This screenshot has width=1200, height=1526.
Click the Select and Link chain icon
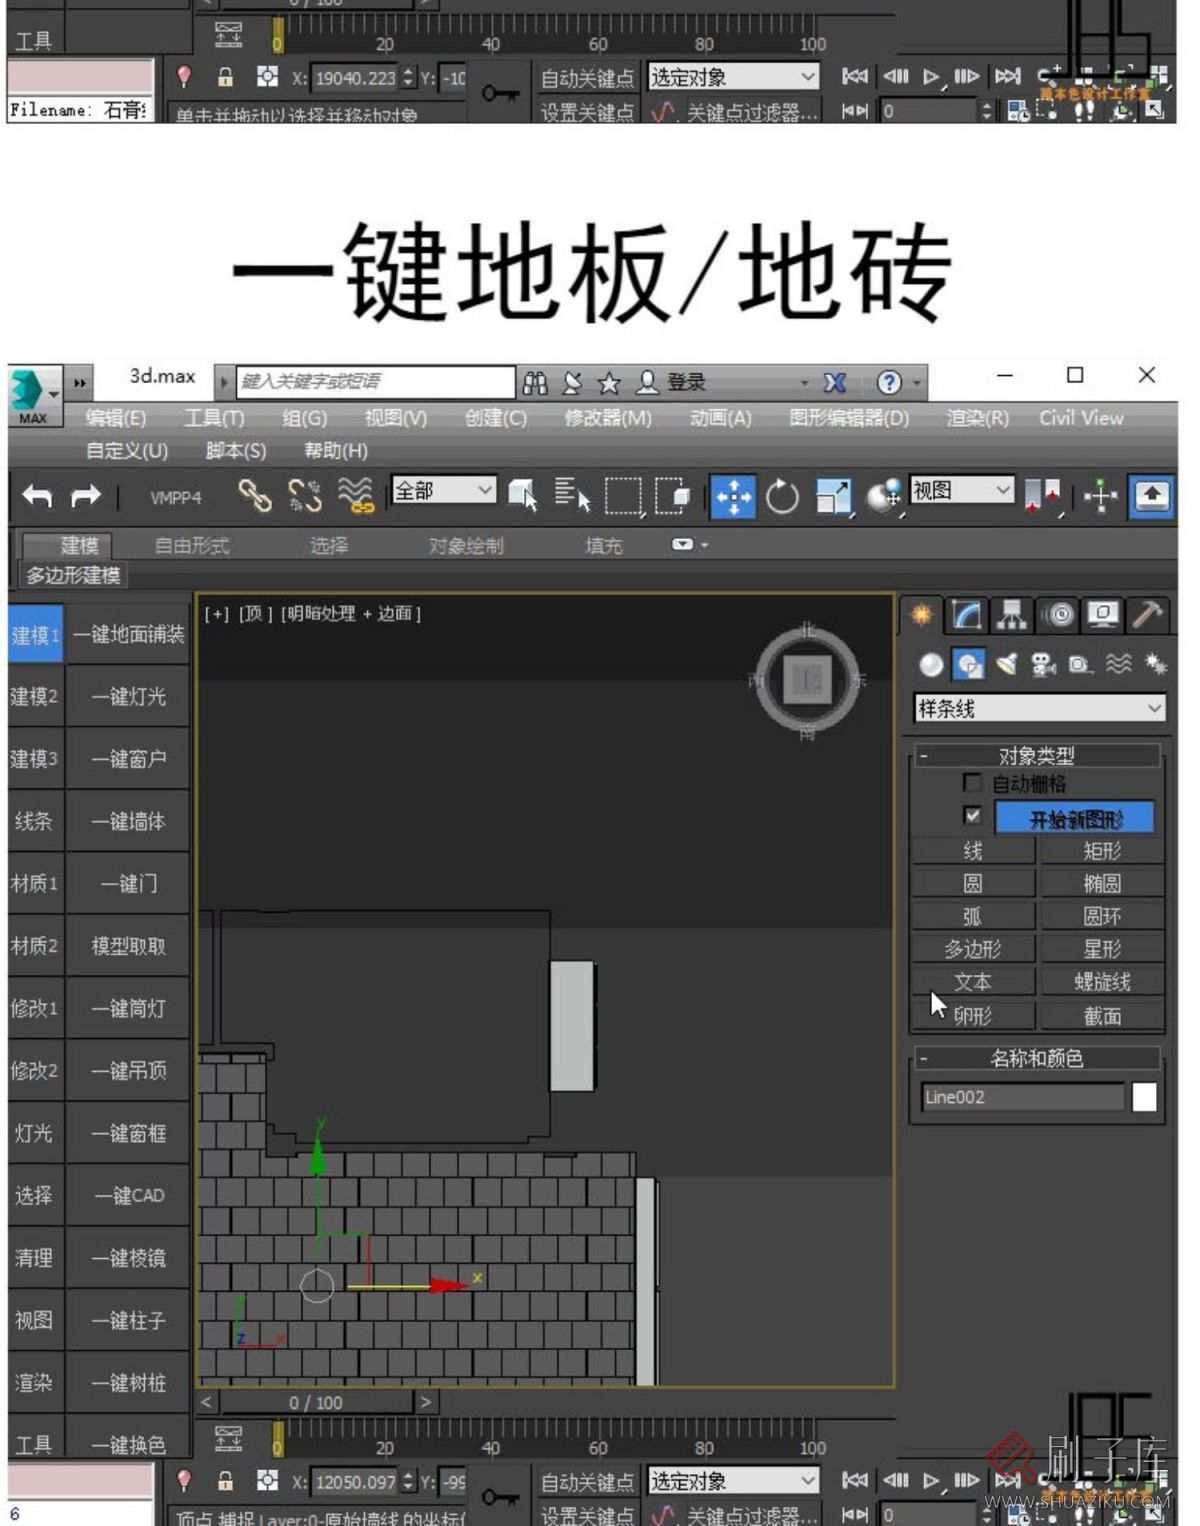(x=254, y=495)
